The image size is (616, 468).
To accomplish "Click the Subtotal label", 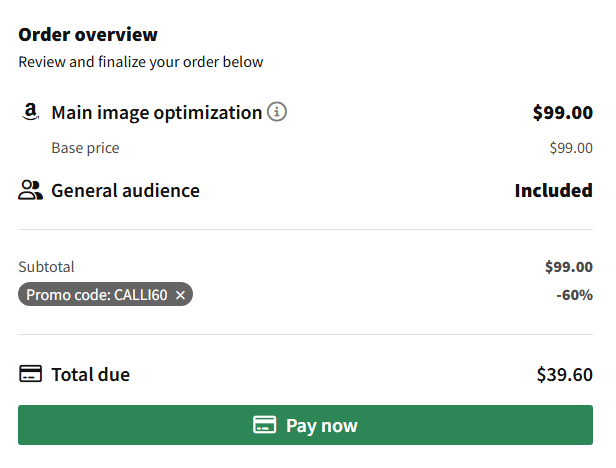I will [x=46, y=267].
